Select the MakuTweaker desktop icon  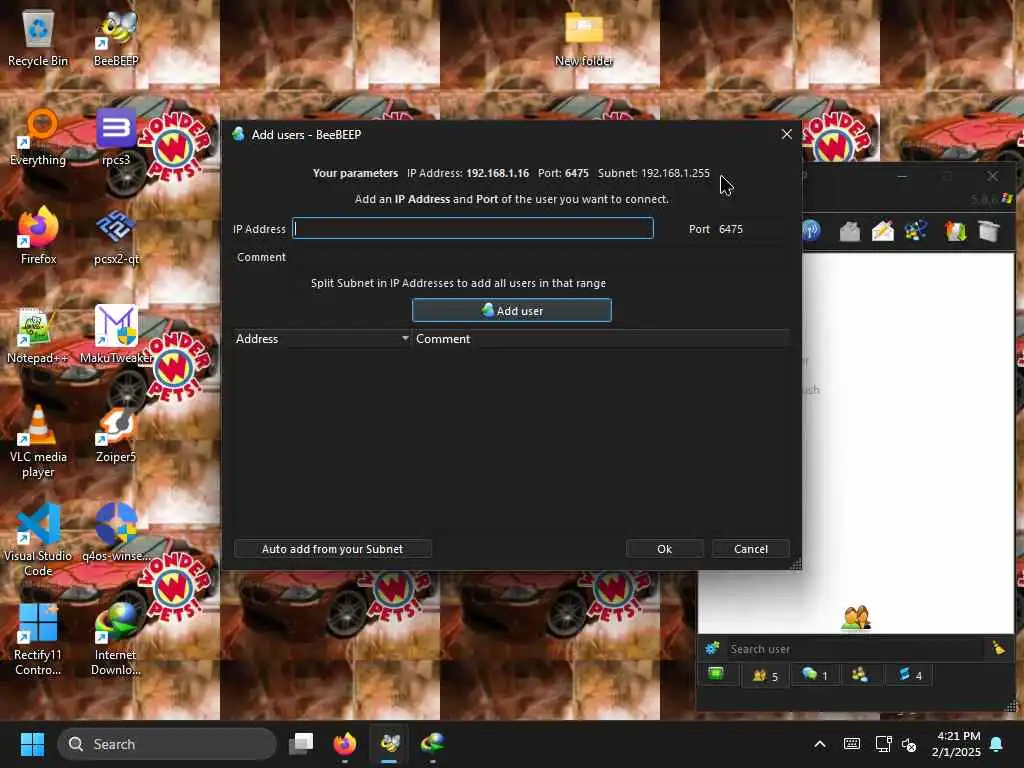[x=116, y=336]
